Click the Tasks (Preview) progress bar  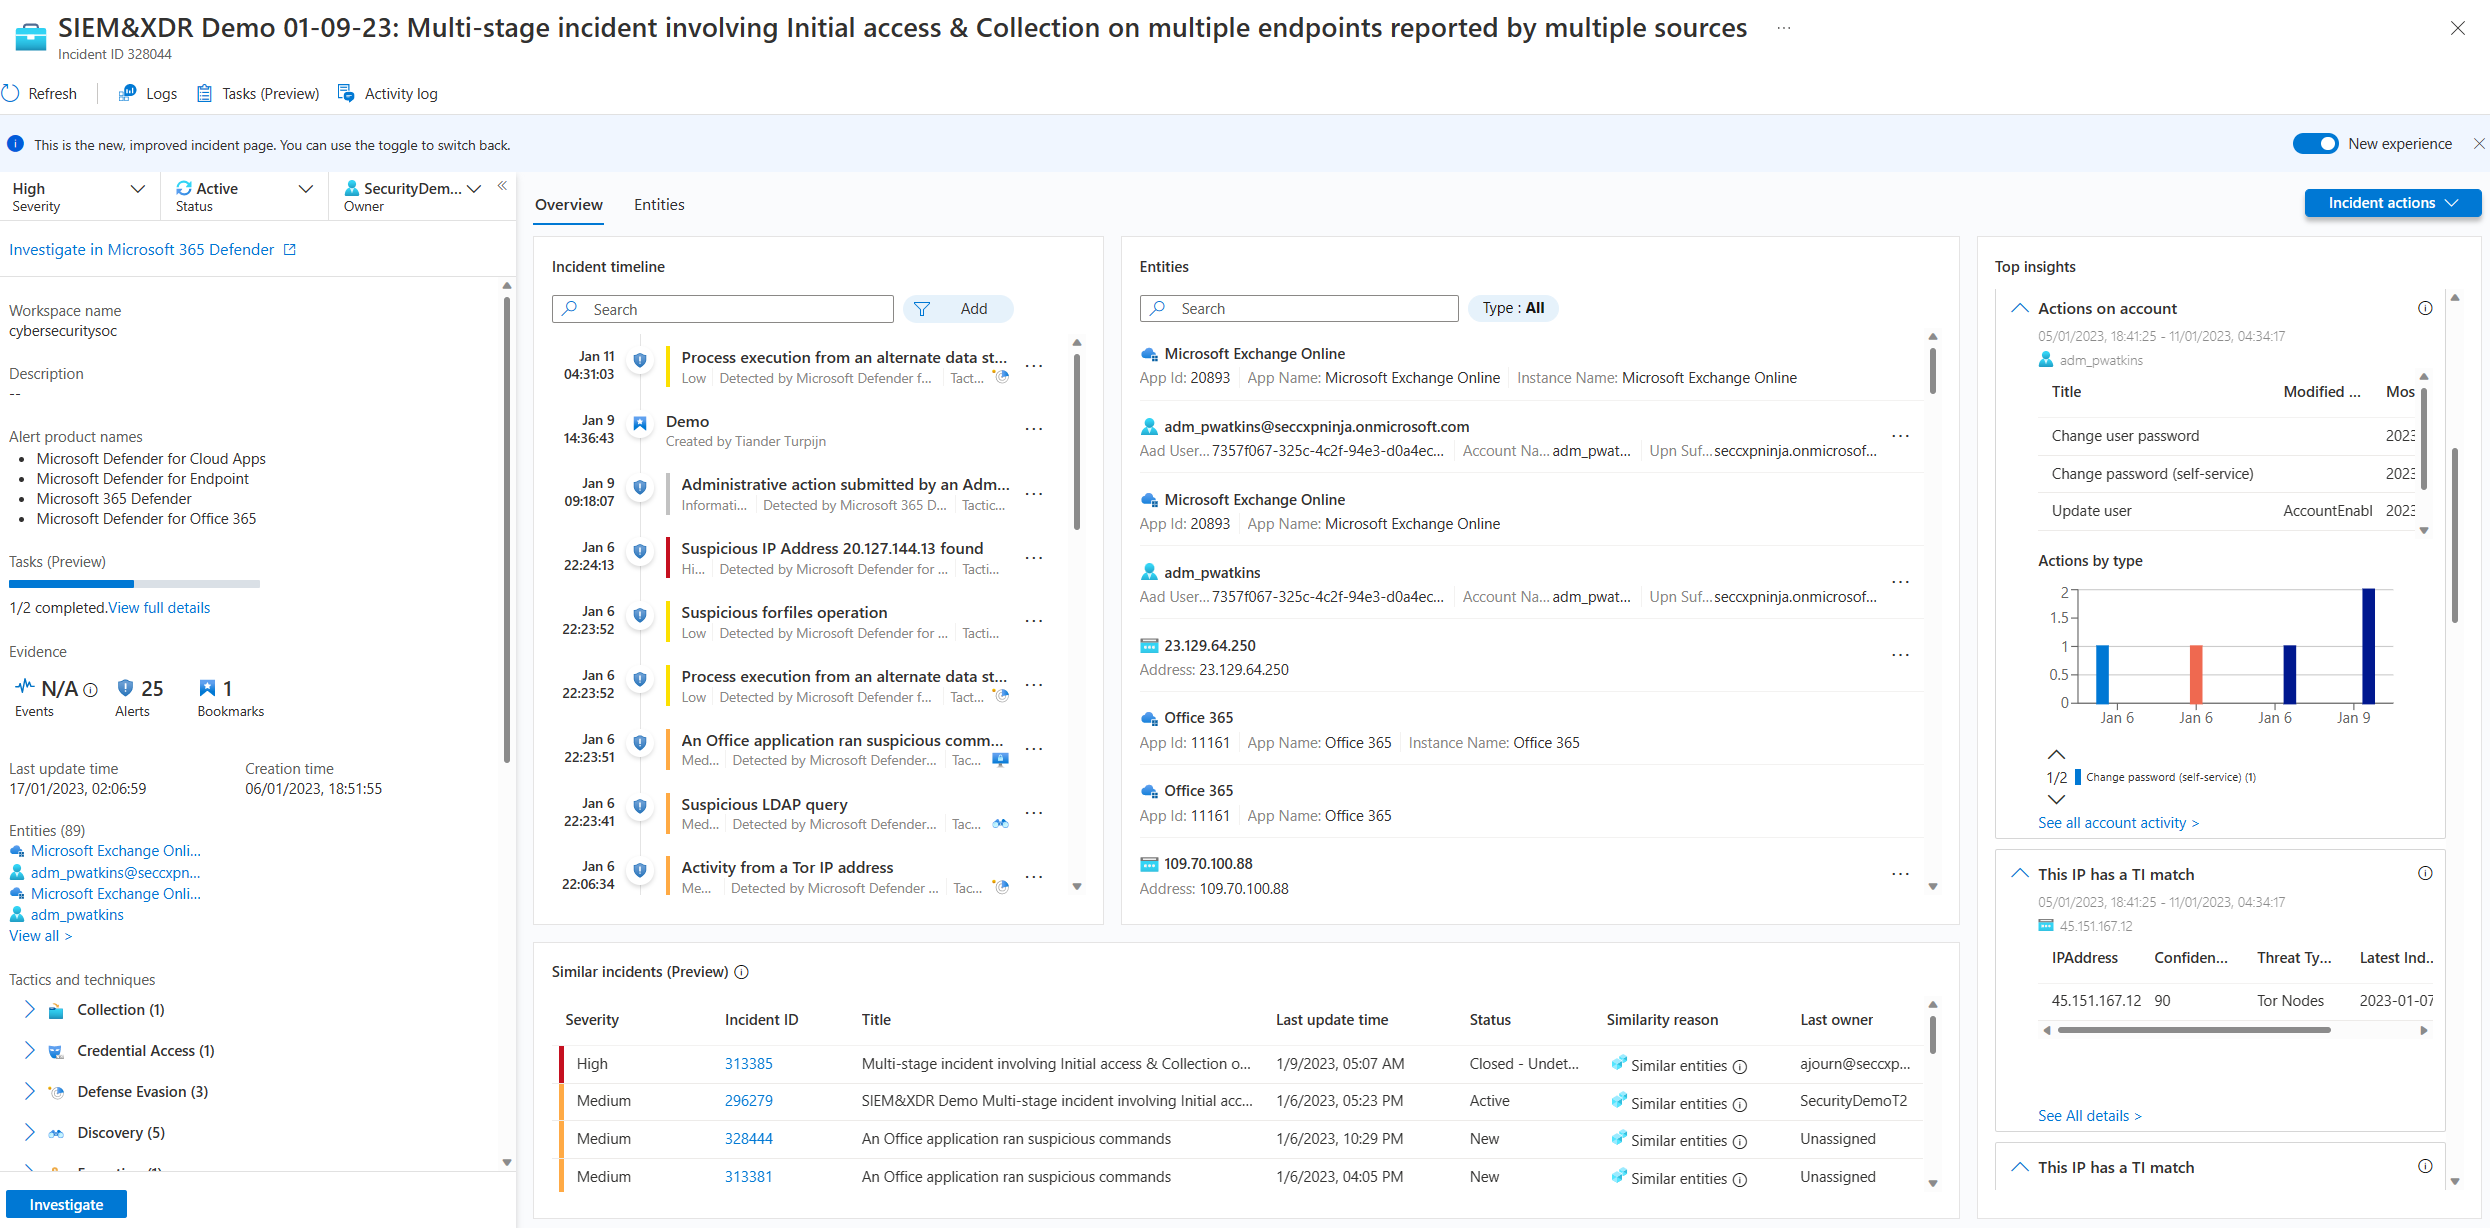pyautogui.click(x=134, y=584)
